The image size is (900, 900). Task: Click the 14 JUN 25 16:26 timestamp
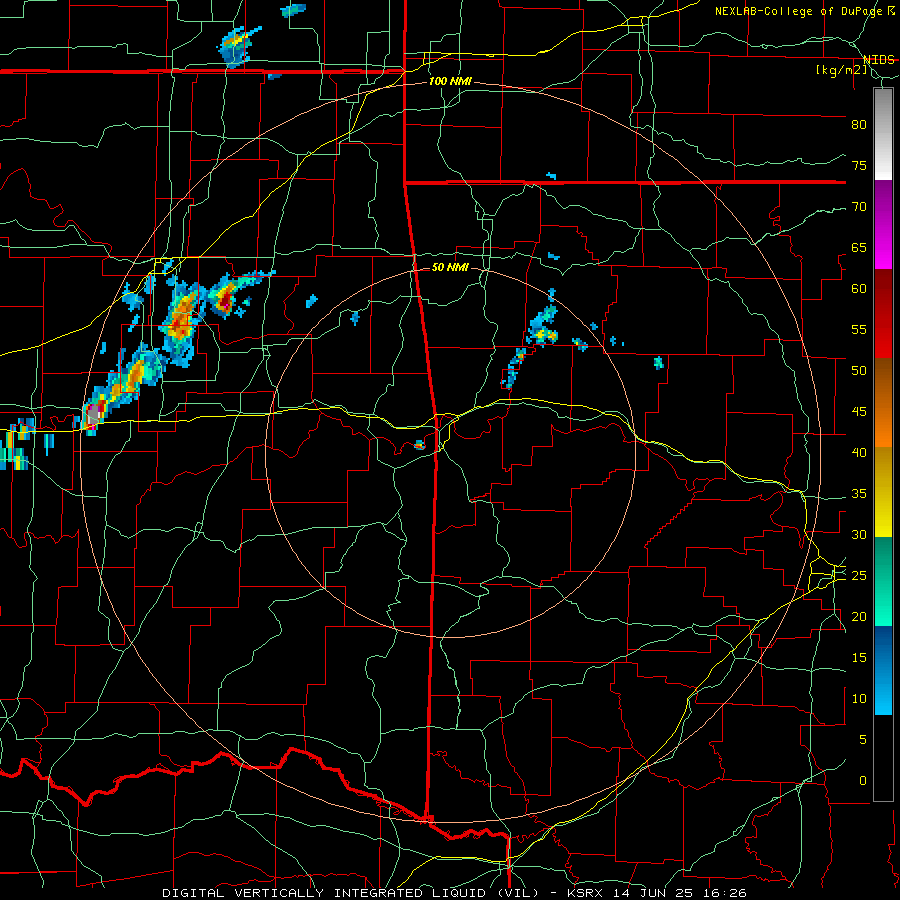(680, 893)
